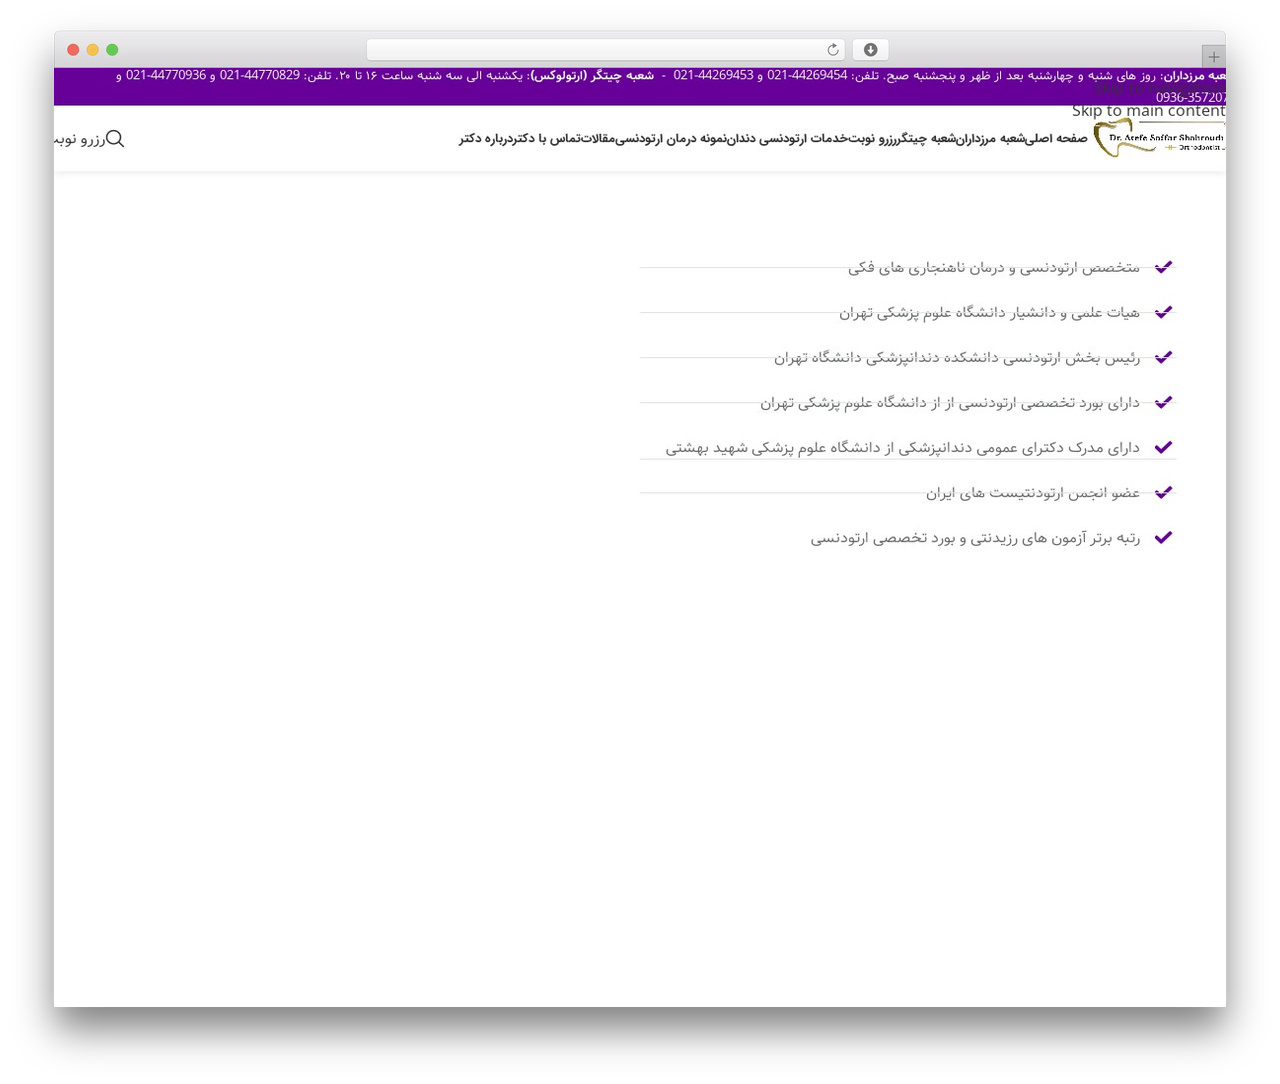The width and height of the screenshot is (1280, 1084).
Task: Click text عضو انجمن ارتودنتیست های ایران
Action: (x=1033, y=492)
